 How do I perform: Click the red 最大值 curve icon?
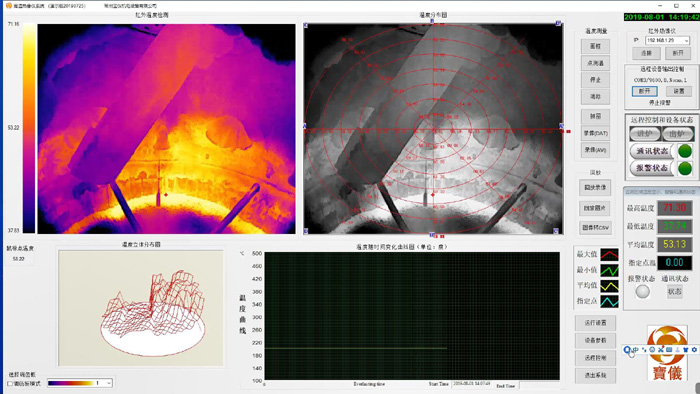(609, 255)
